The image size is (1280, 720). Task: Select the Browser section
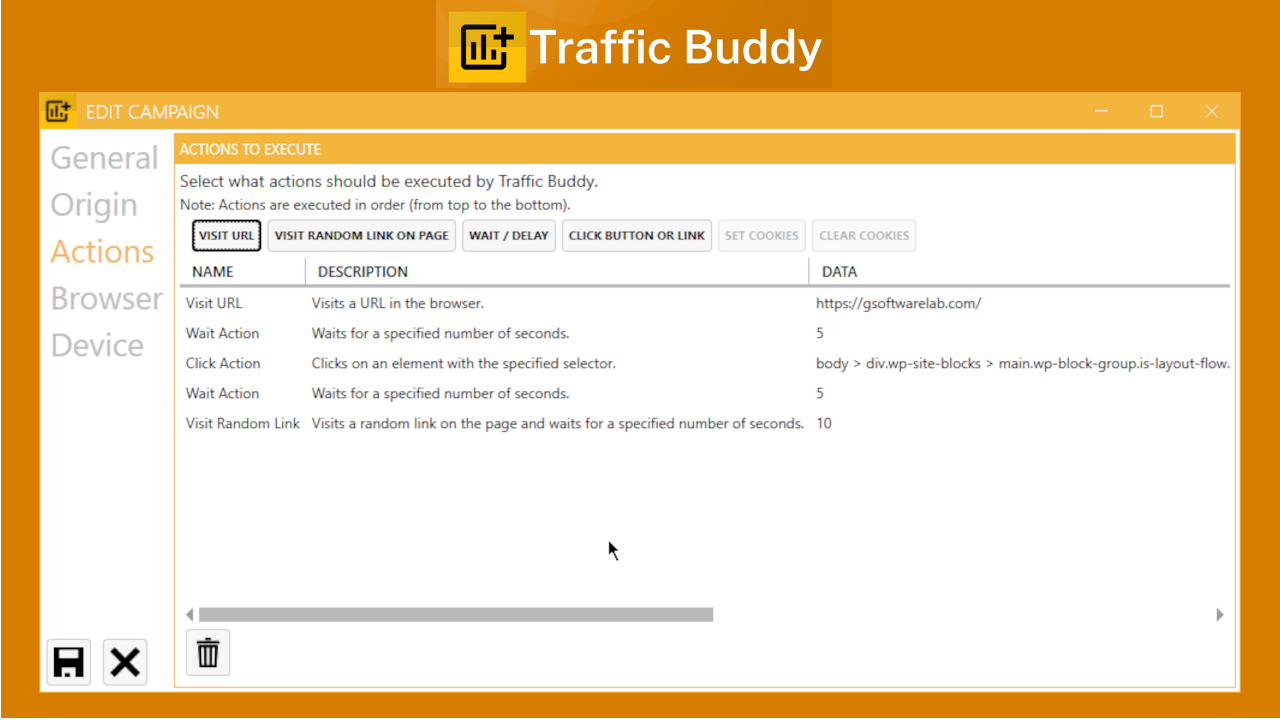pos(106,298)
